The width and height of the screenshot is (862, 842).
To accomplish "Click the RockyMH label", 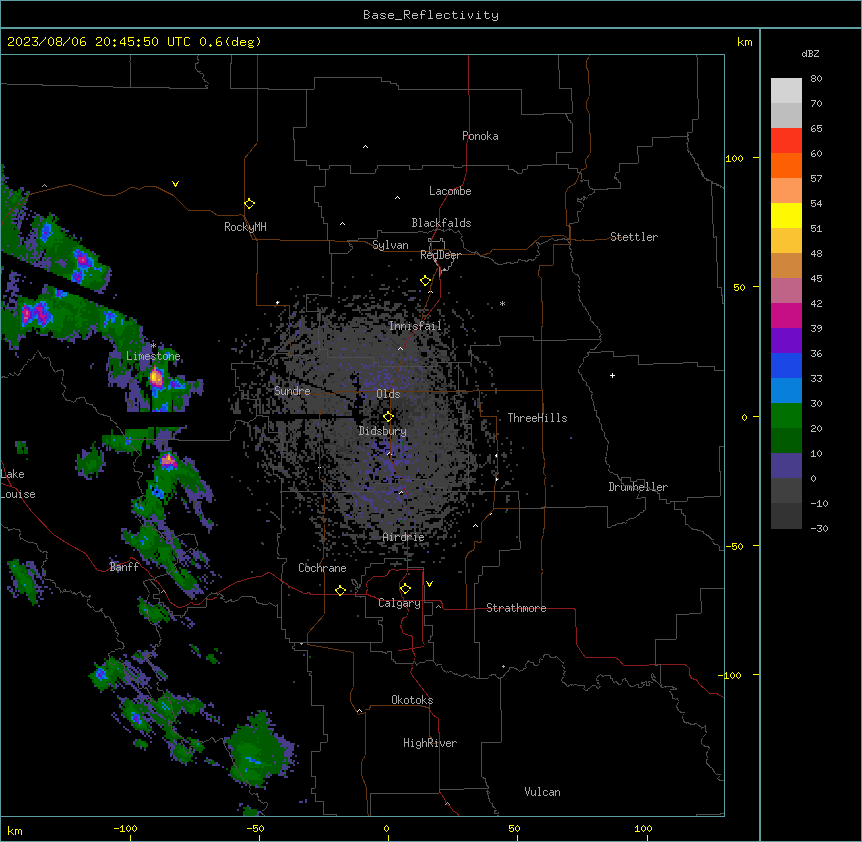I will [x=245, y=227].
